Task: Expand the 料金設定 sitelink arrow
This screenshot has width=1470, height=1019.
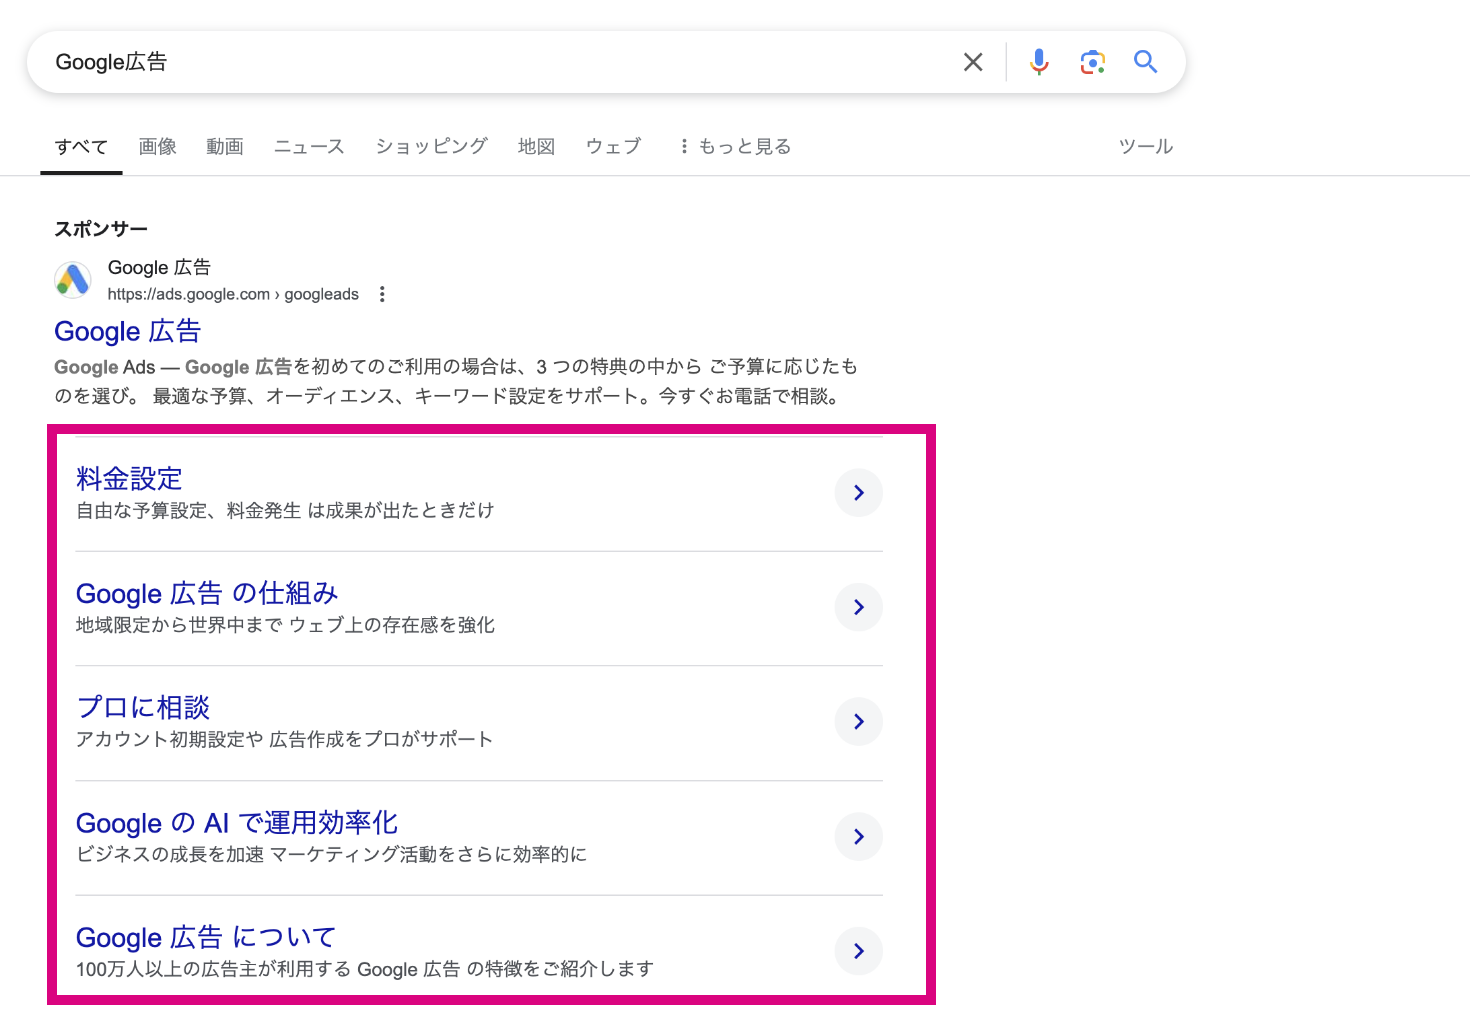Action: pyautogui.click(x=858, y=493)
